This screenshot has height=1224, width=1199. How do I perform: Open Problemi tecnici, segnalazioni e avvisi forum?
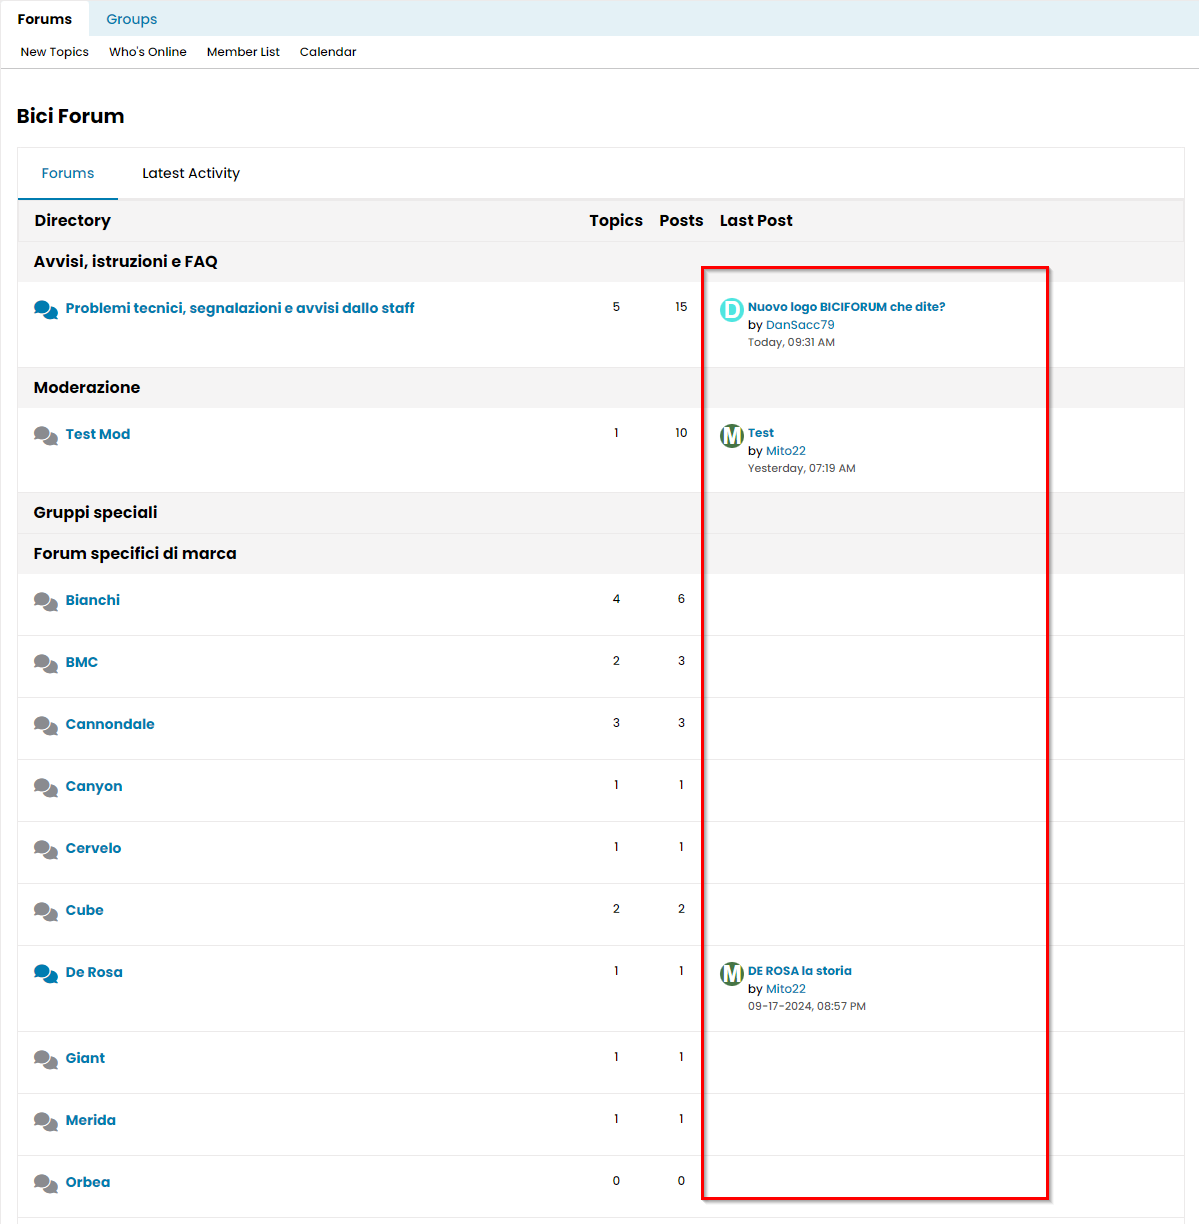click(240, 308)
